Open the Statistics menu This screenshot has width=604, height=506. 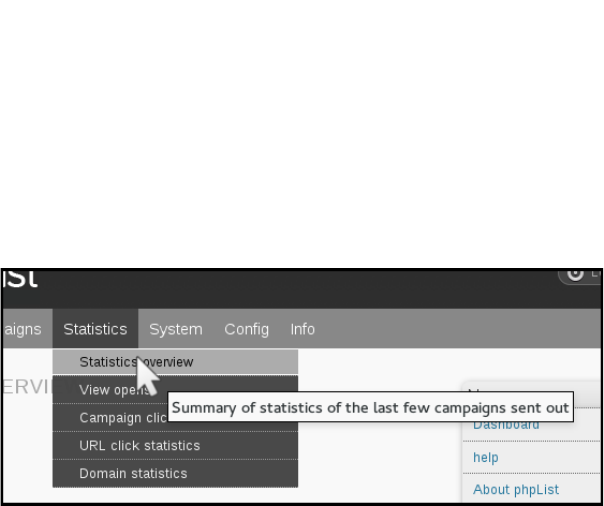[96, 329]
